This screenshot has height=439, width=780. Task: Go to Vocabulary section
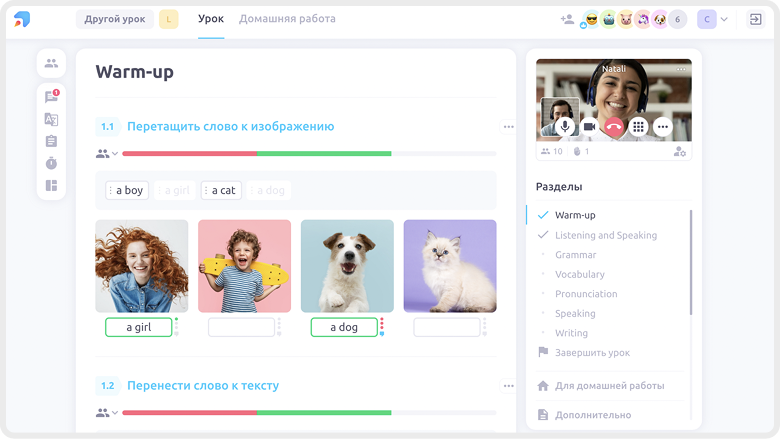pyautogui.click(x=580, y=274)
